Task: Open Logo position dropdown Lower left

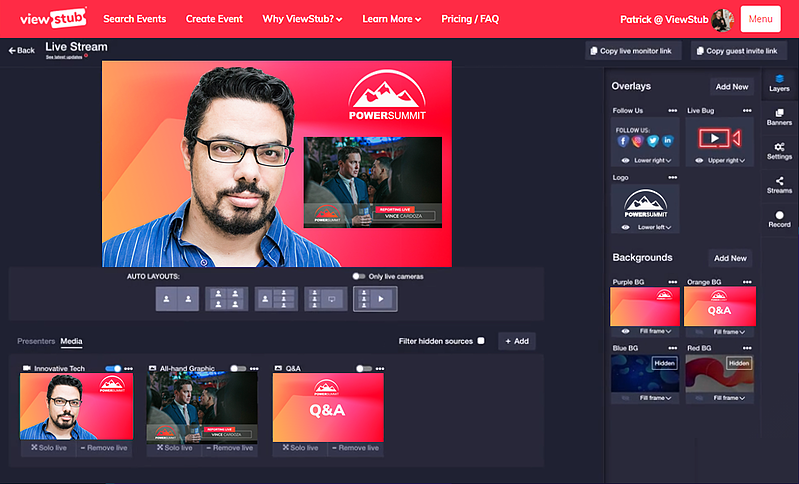Action: coord(654,227)
